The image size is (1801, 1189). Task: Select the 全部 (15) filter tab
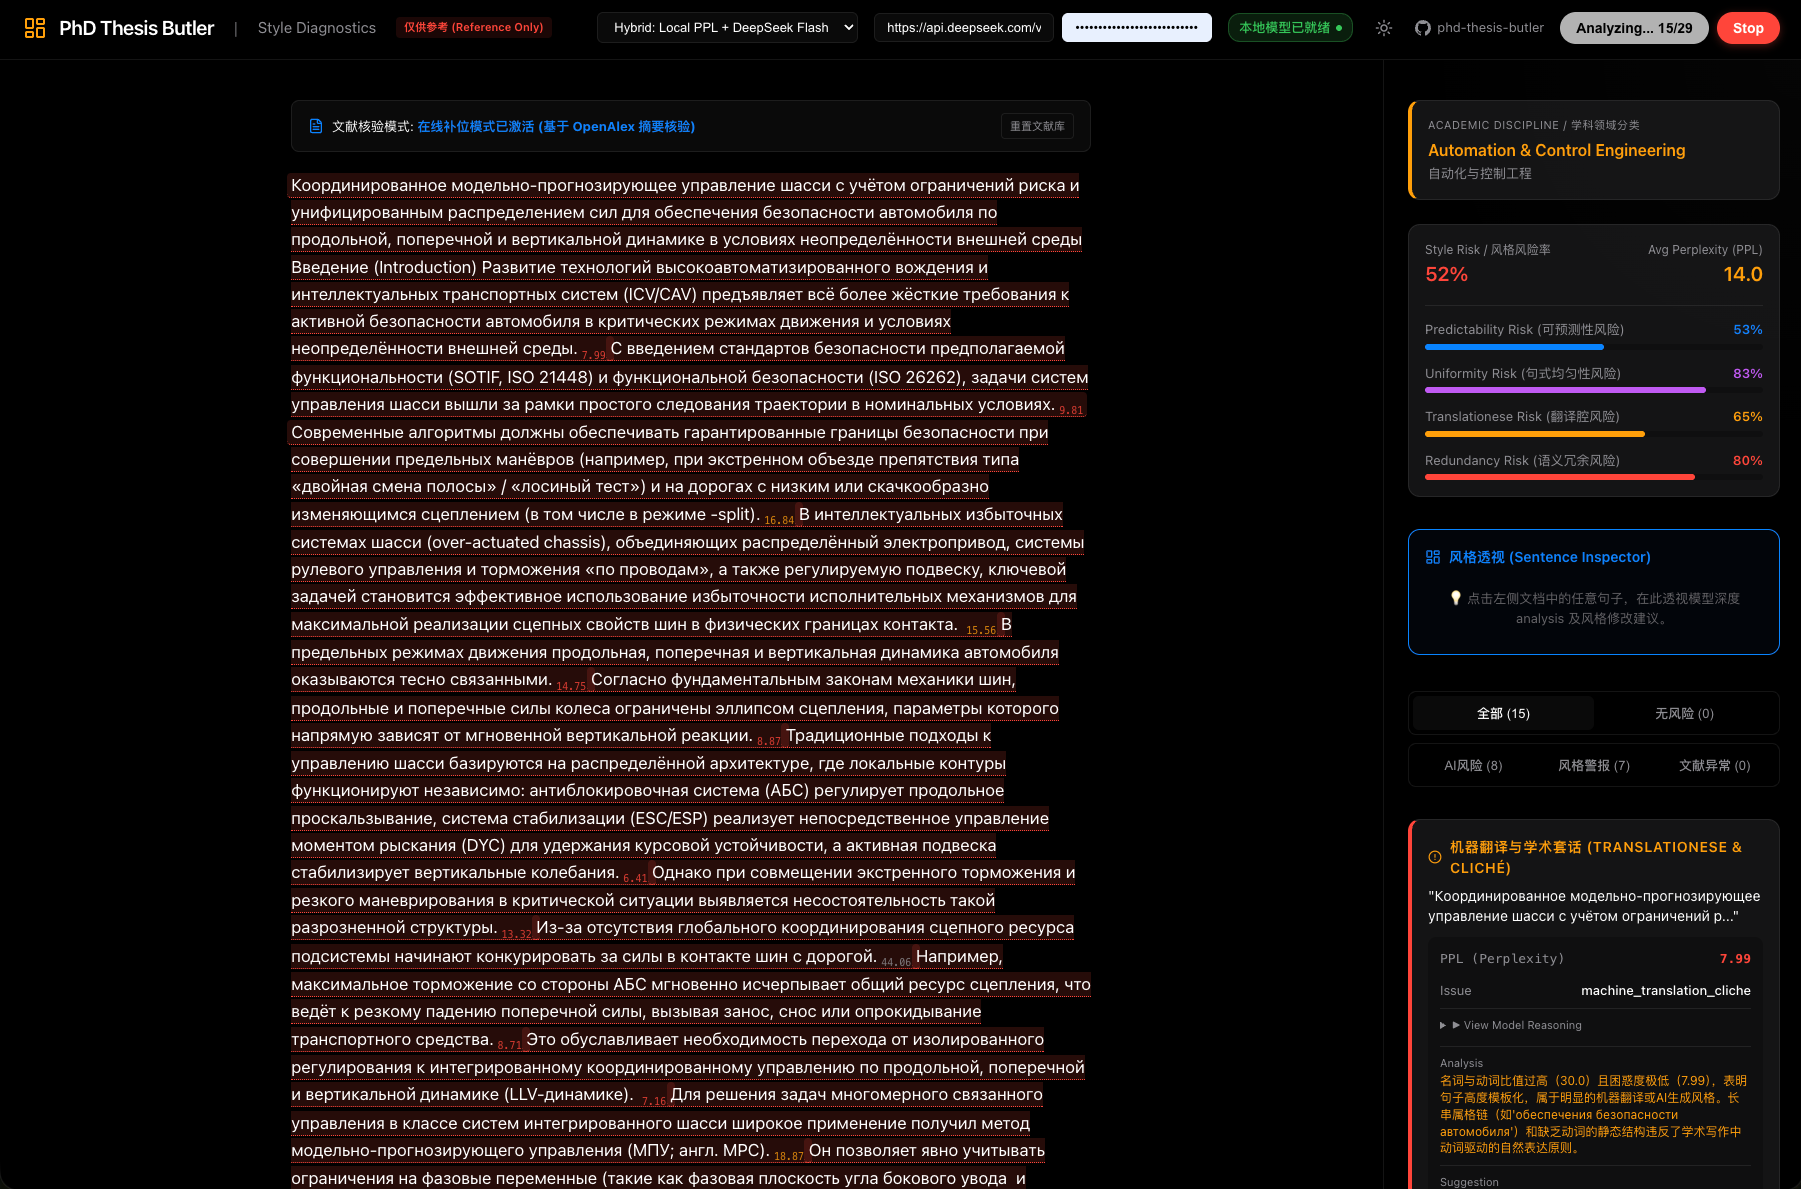[x=1503, y=713]
